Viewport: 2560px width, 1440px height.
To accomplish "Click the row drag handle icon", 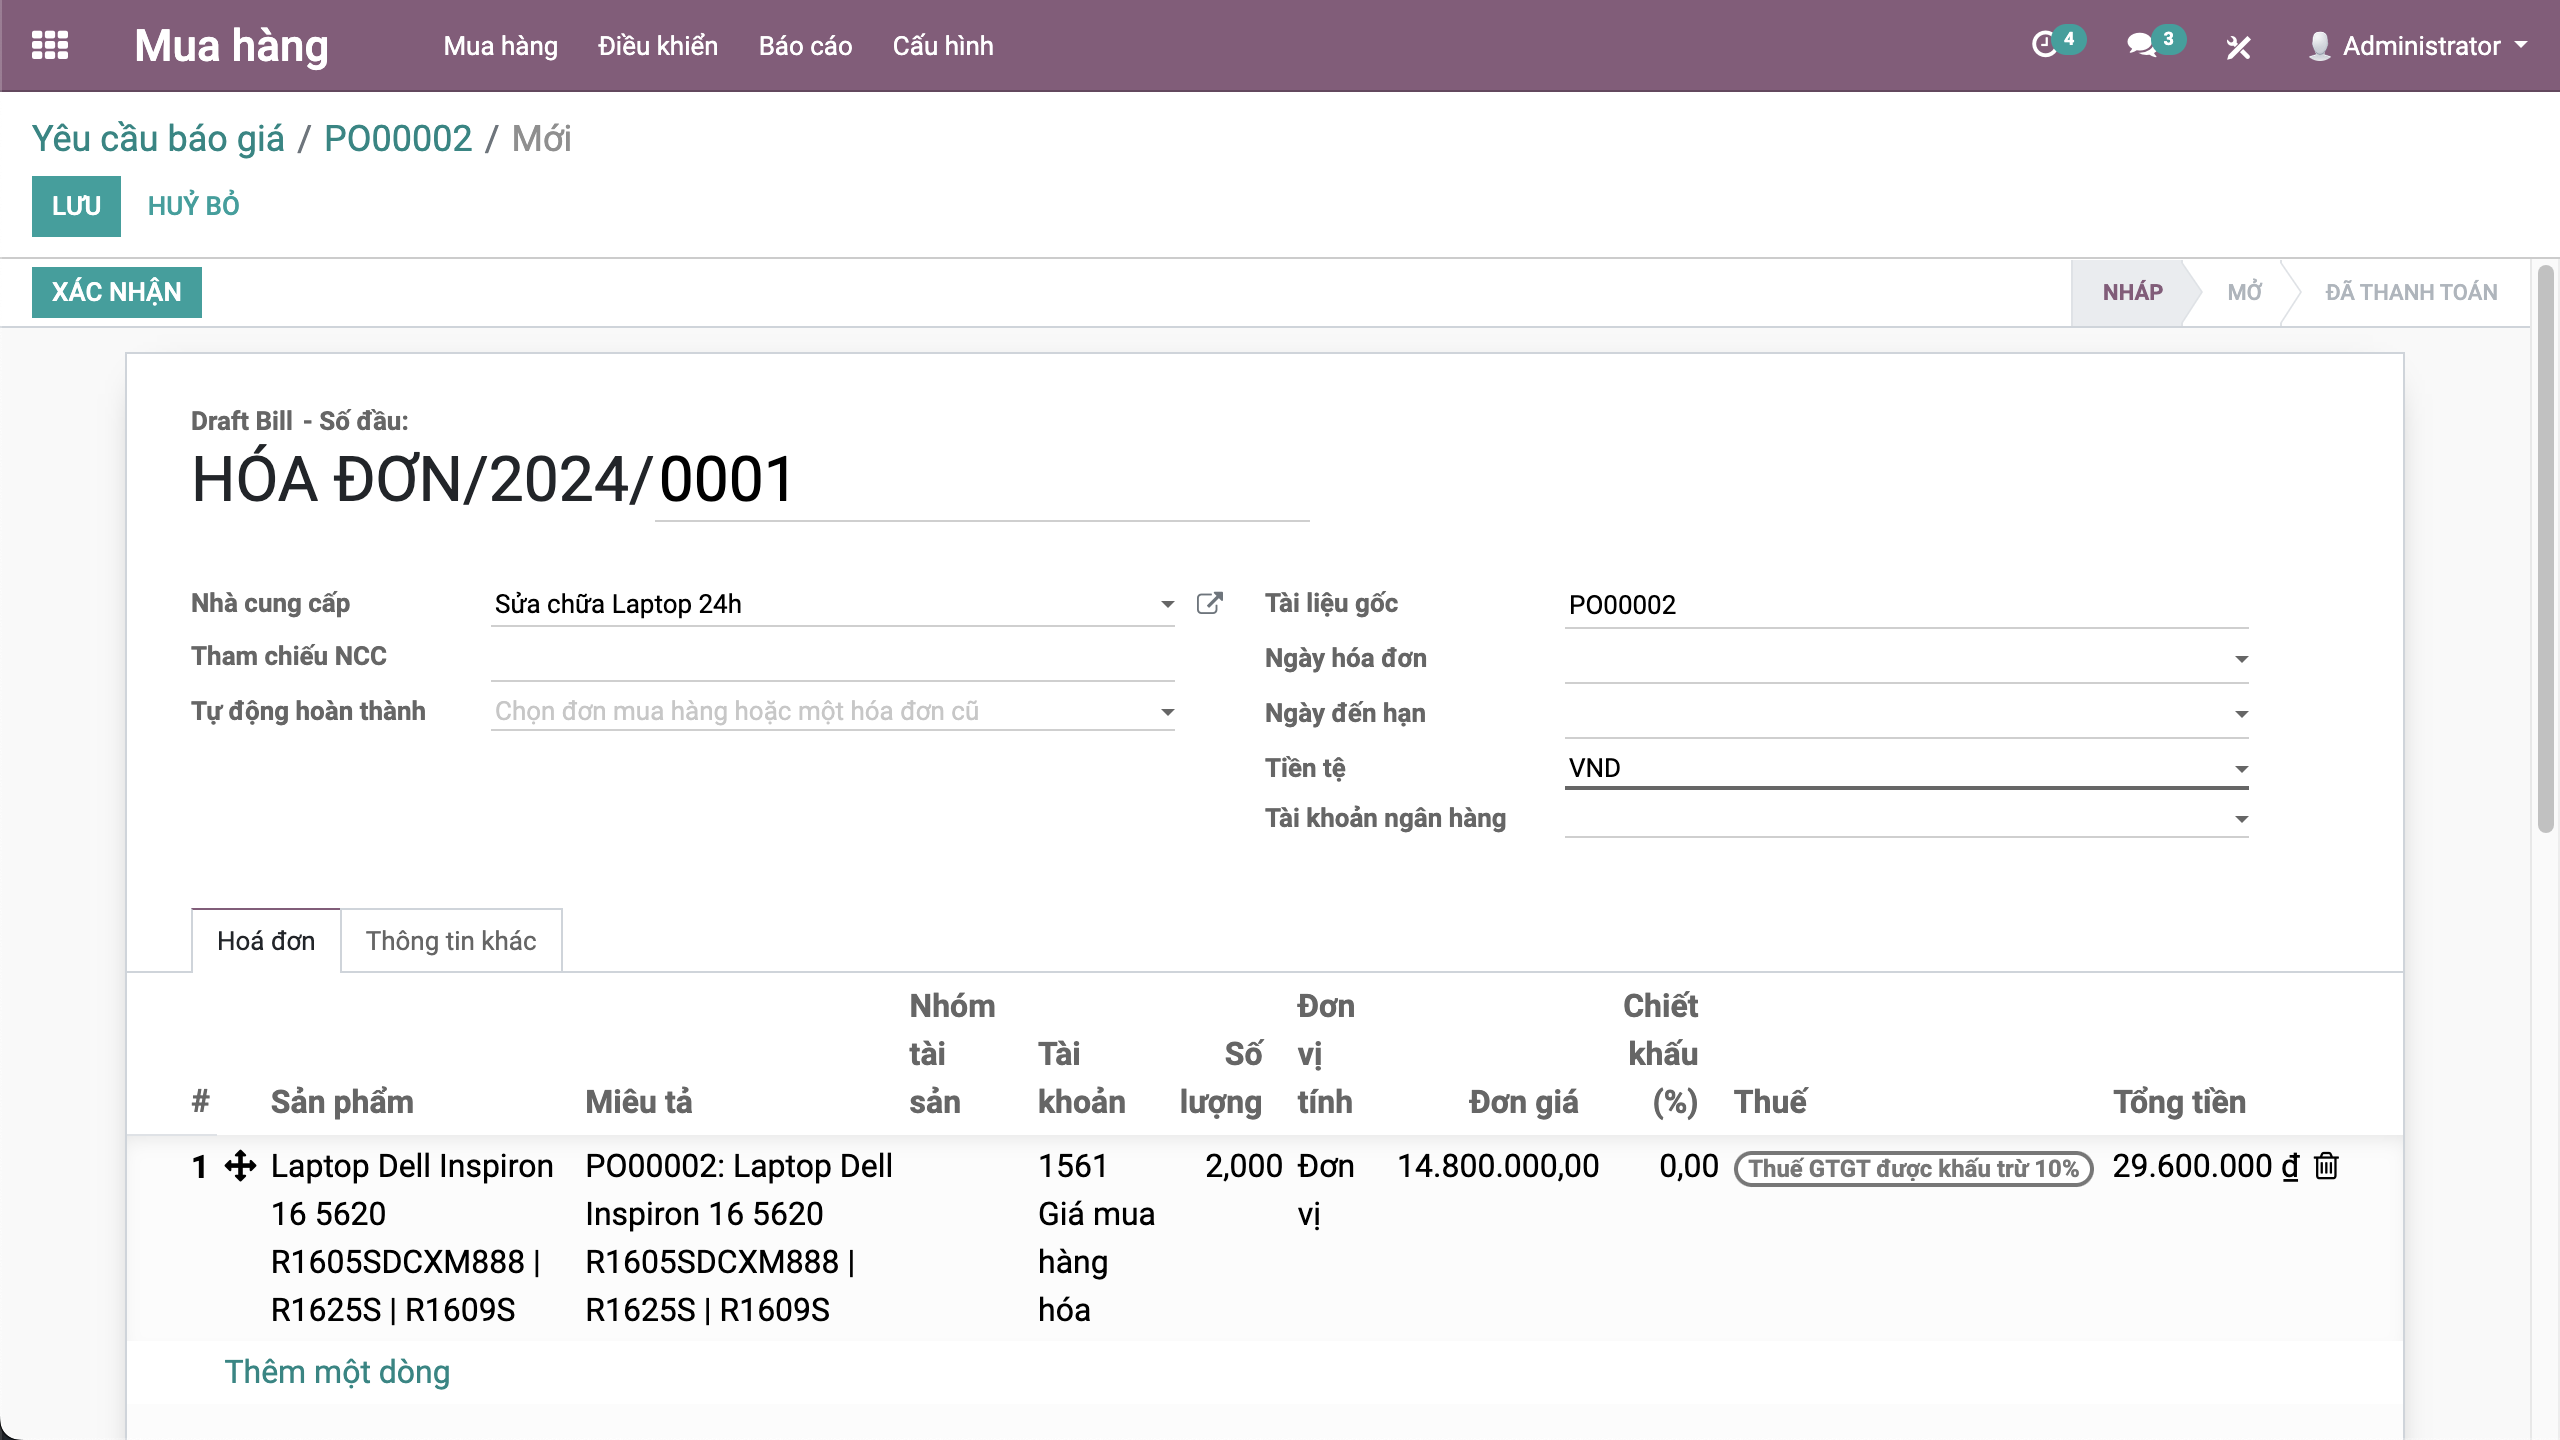I will pyautogui.click(x=240, y=1166).
